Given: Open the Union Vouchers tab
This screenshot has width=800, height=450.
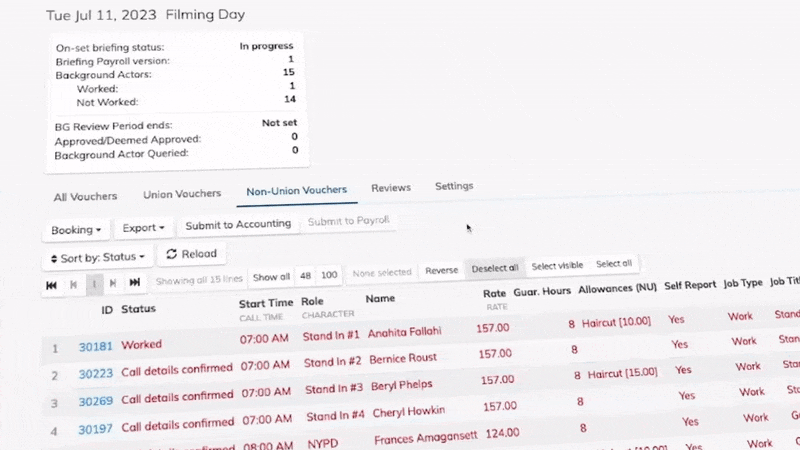Looking at the screenshot, I should click(x=181, y=193).
